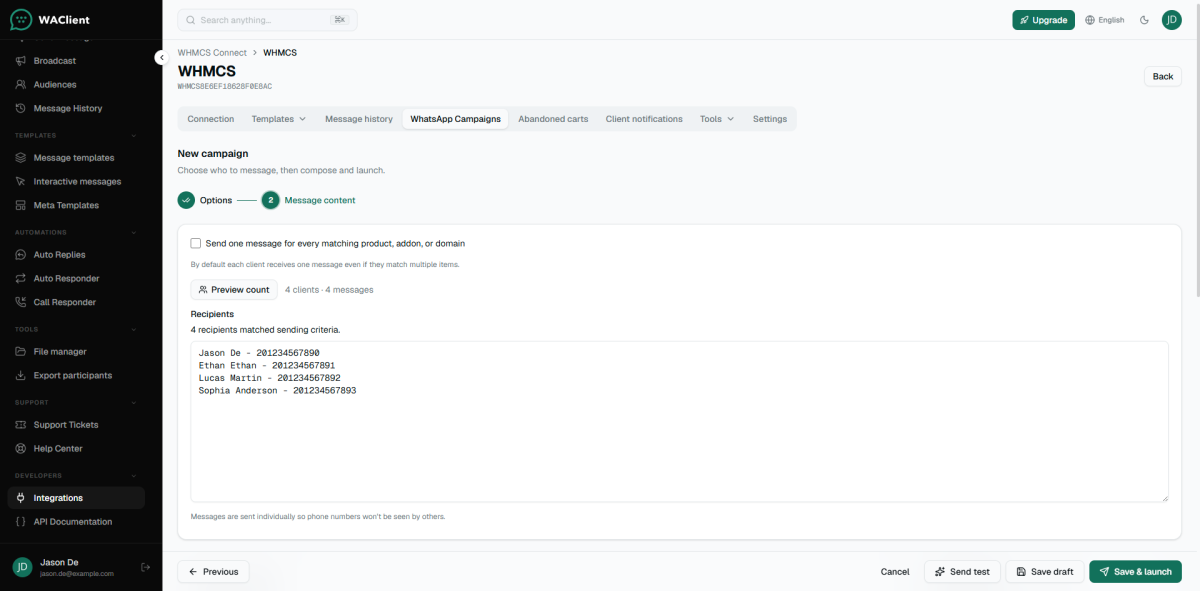Click recipient line Lucas Martin - 201234567892

coord(270,378)
